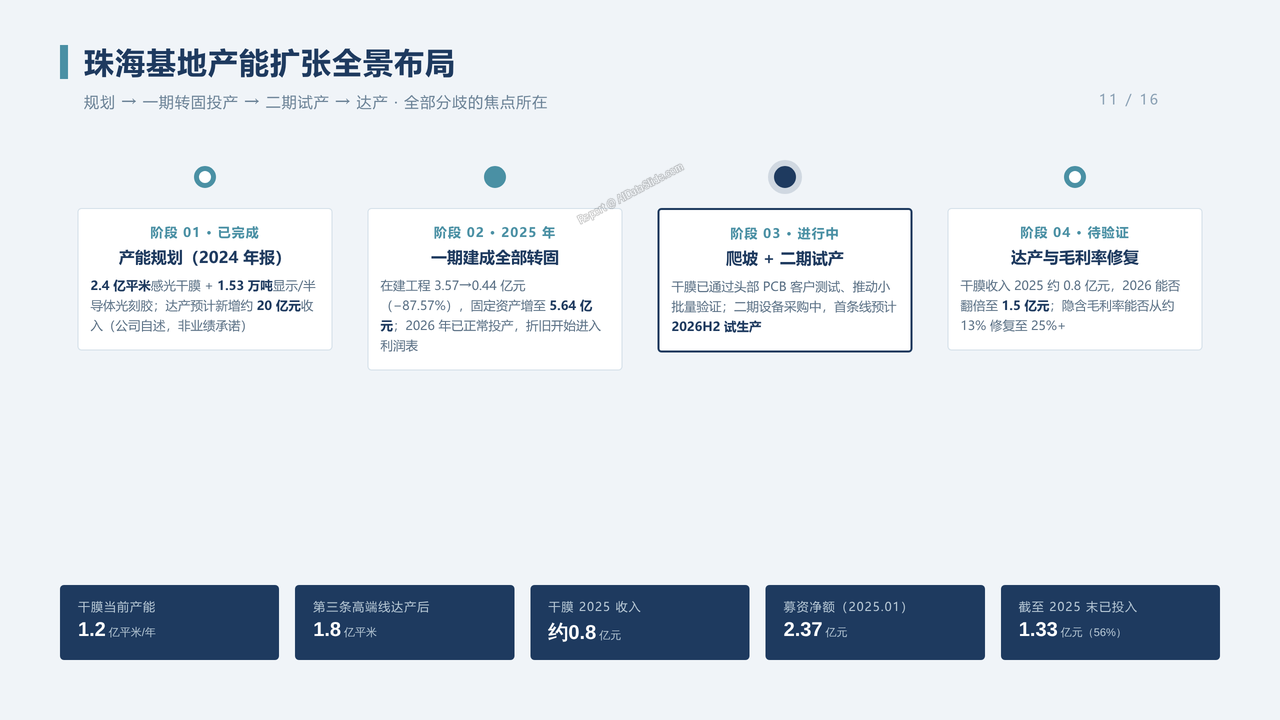Click the value 2.37 亿元

point(815,630)
